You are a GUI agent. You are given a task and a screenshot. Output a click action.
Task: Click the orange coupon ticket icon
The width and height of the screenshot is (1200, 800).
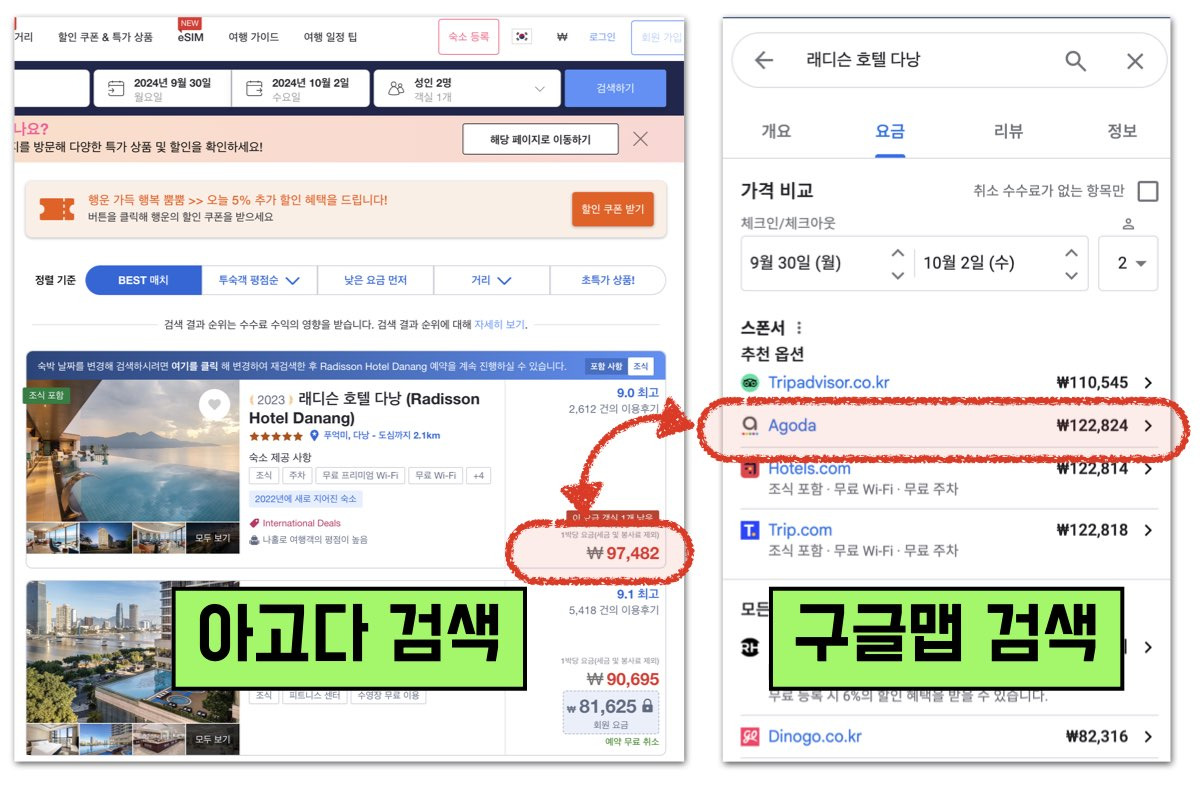tap(57, 209)
